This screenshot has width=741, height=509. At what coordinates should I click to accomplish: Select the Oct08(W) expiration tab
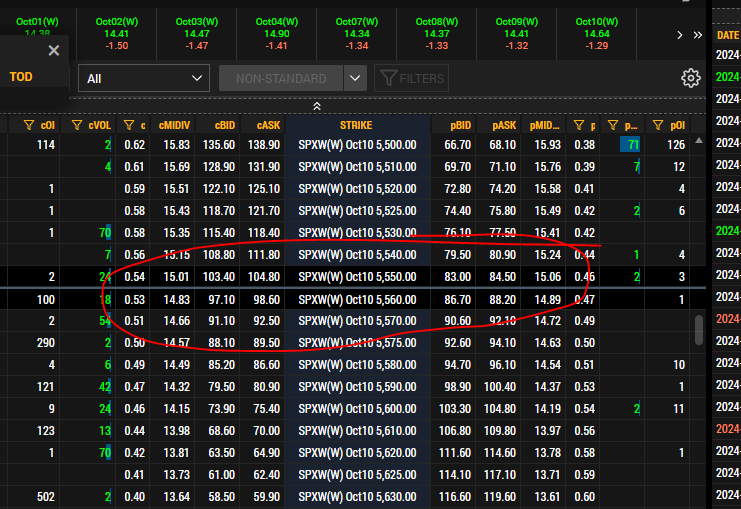pyautogui.click(x=437, y=34)
